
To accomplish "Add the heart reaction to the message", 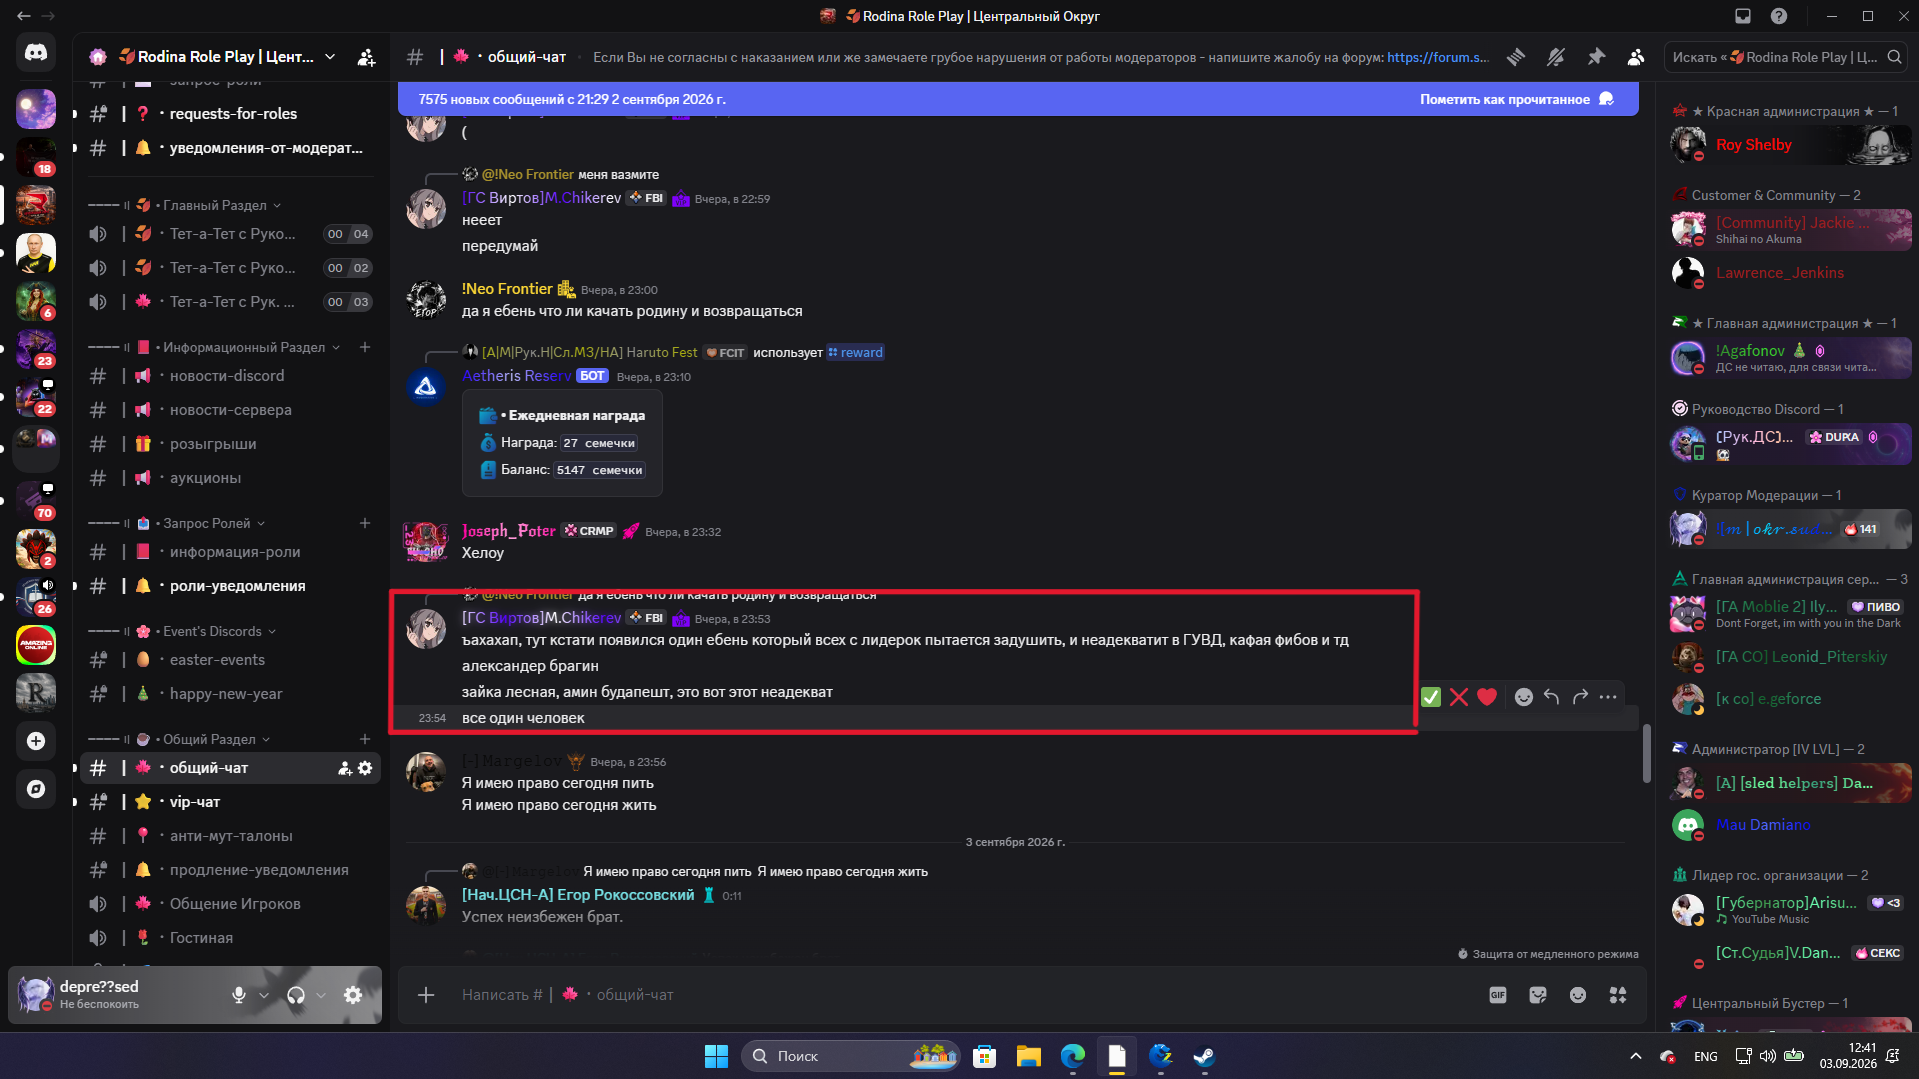I will [1487, 697].
